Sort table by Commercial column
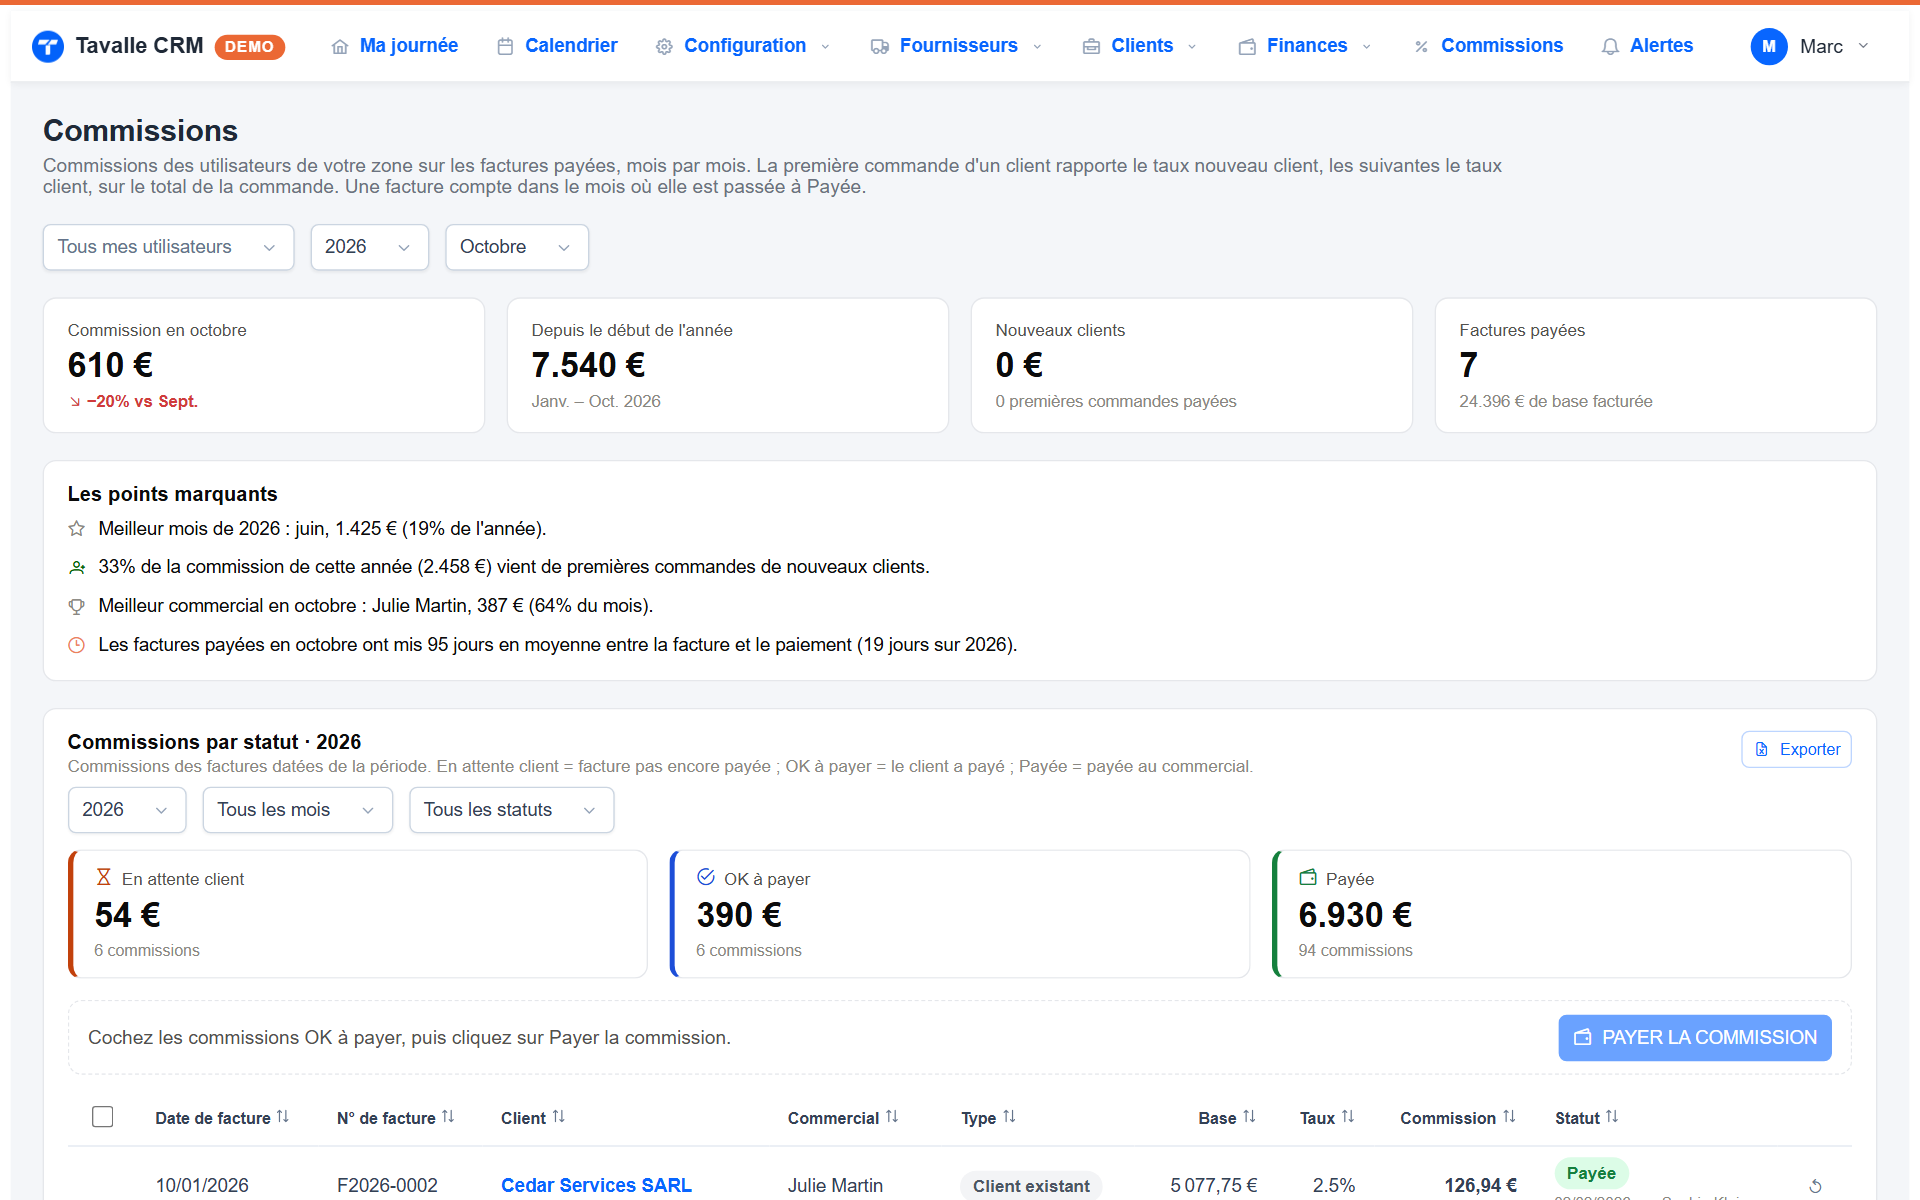Viewport: 1920px width, 1200px height. pyautogui.click(x=843, y=1118)
